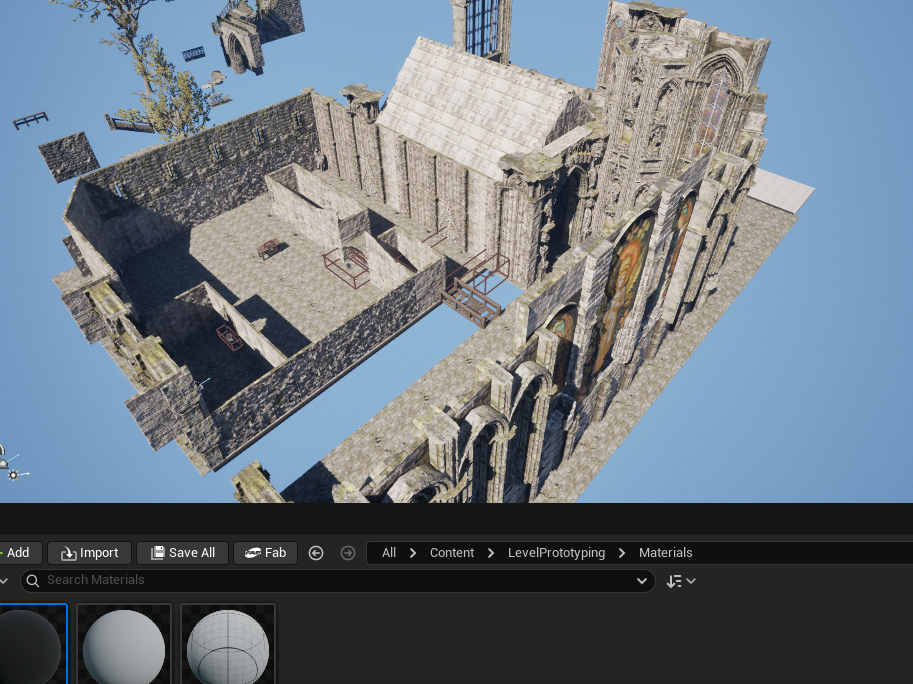Viewport: 913px width, 684px height.
Task: Select the grid wireframe sphere material
Action: (228, 645)
